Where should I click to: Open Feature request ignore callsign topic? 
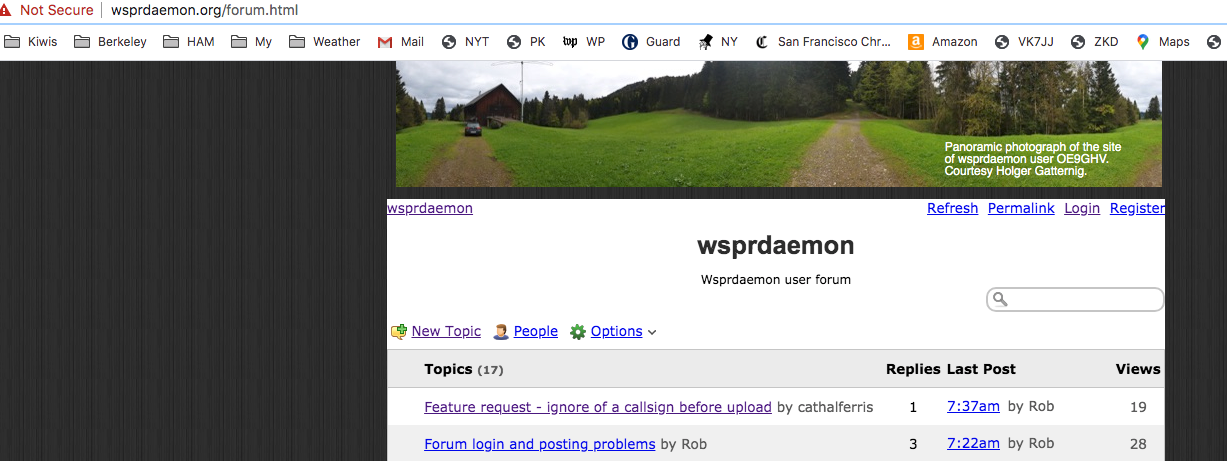[x=598, y=407]
